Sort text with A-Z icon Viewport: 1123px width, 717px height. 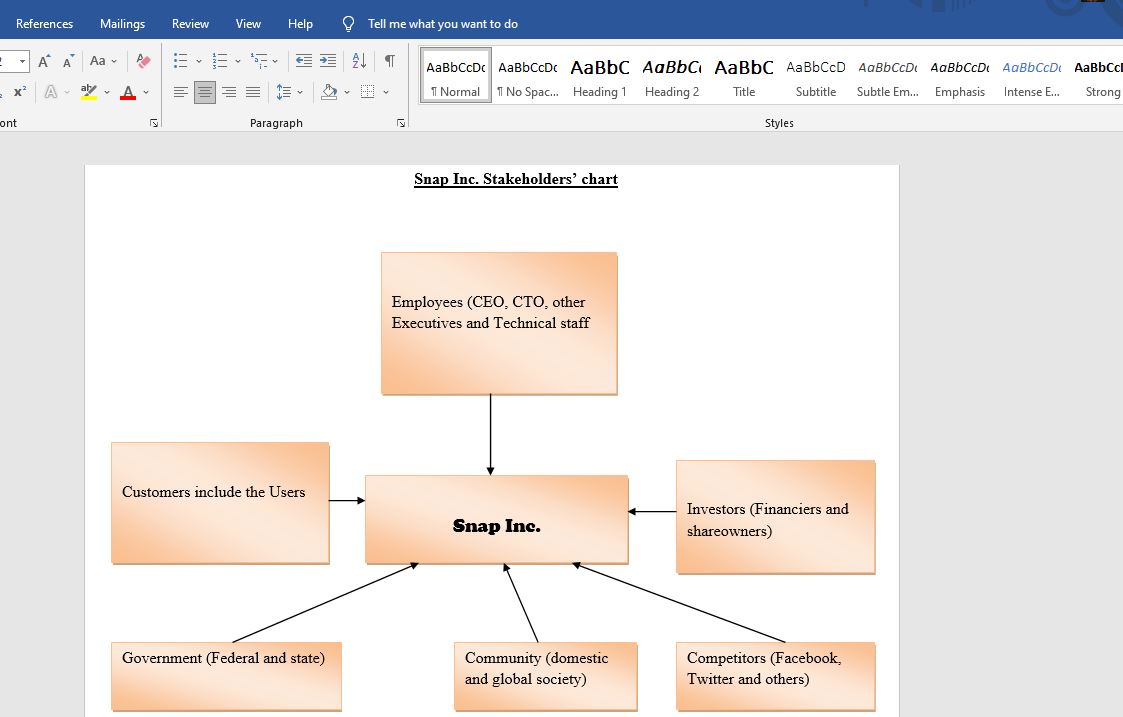360,61
